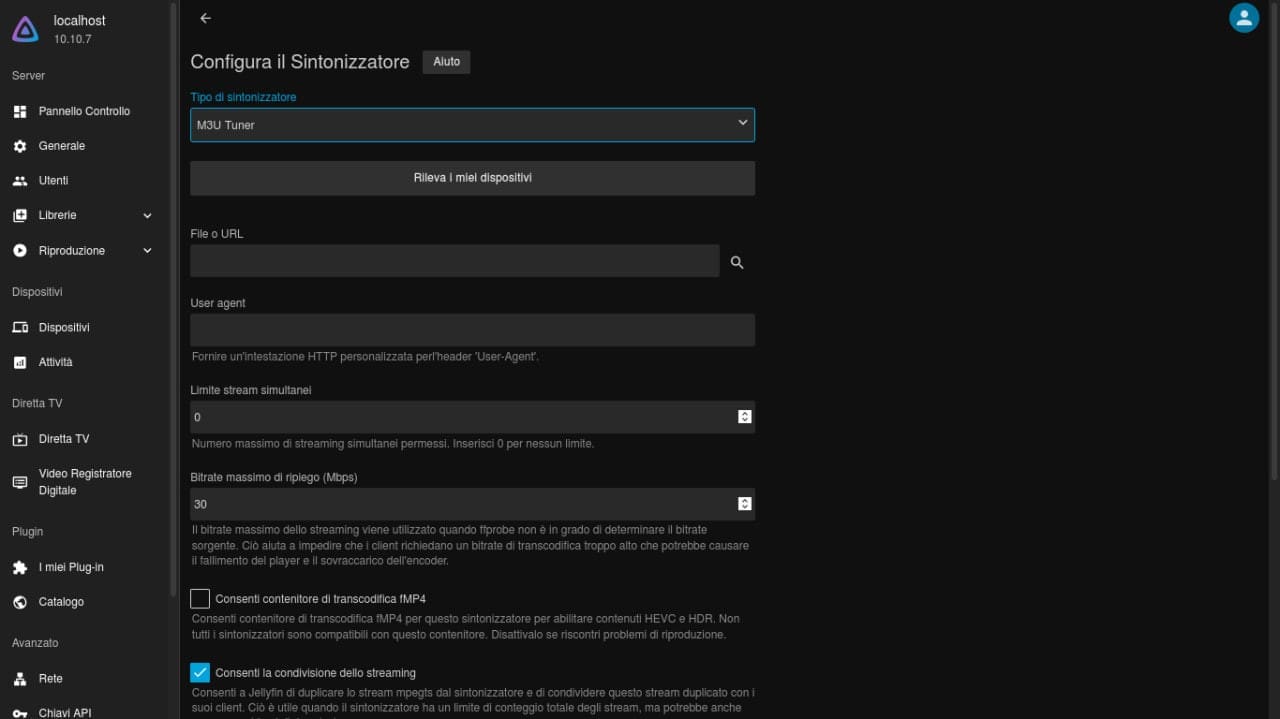
Task: Open the Tipo di sintonizzatore dropdown
Action: 472,125
